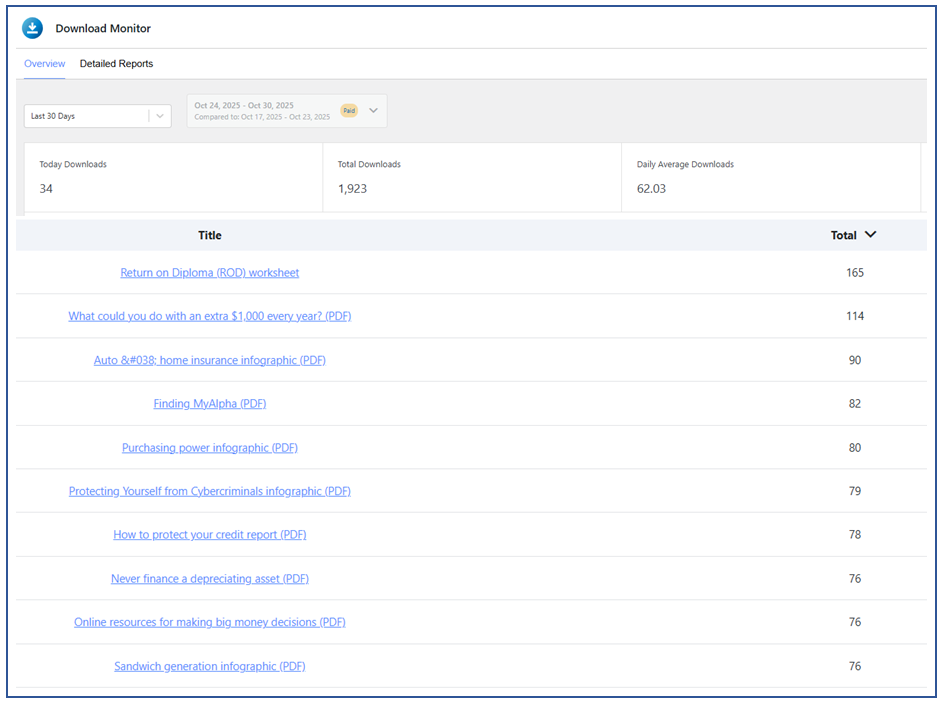The height and width of the screenshot is (701, 941).
Task: Open Auto & home insurance infographic link
Action: (x=210, y=360)
